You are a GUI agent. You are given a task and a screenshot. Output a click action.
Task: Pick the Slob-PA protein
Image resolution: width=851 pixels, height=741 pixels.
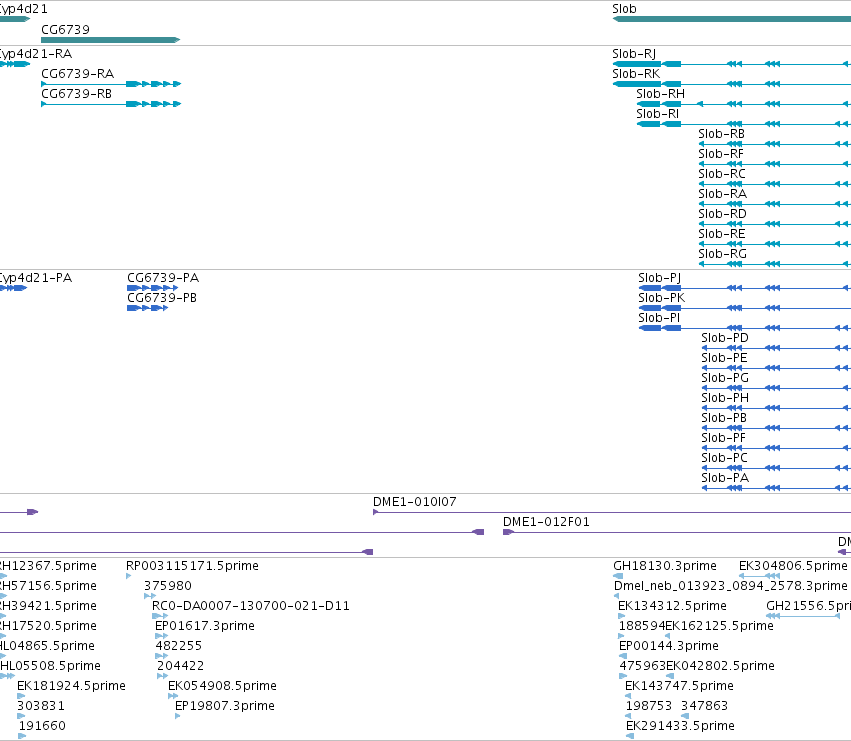click(x=776, y=488)
